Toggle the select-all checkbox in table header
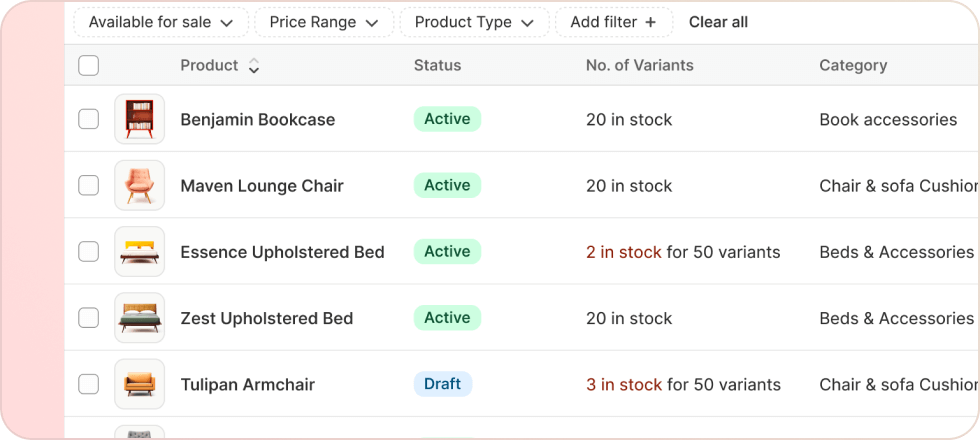Viewport: 980px width, 440px height. pos(89,66)
